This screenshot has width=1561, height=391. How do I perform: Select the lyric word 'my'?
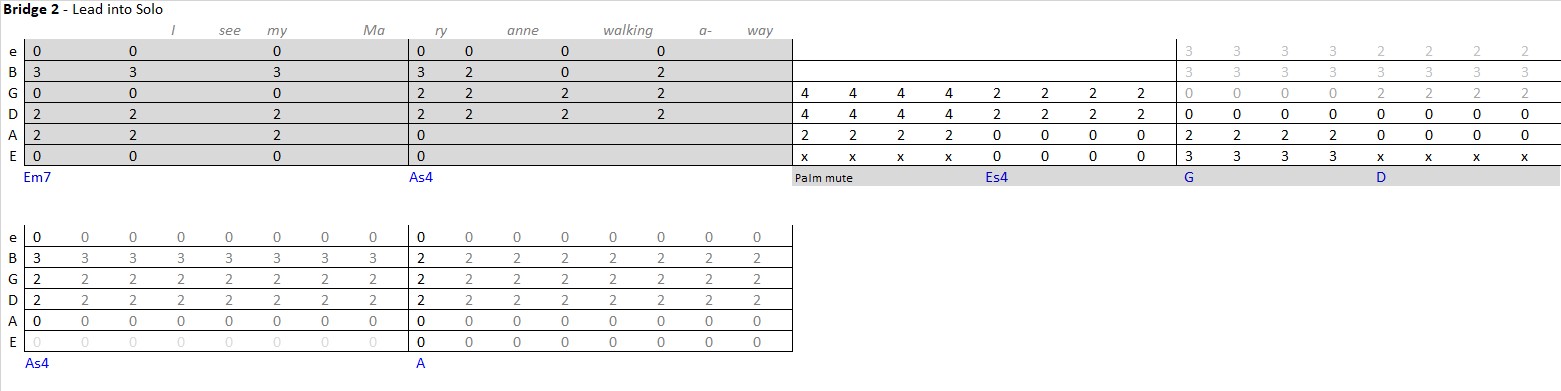pyautogui.click(x=277, y=31)
